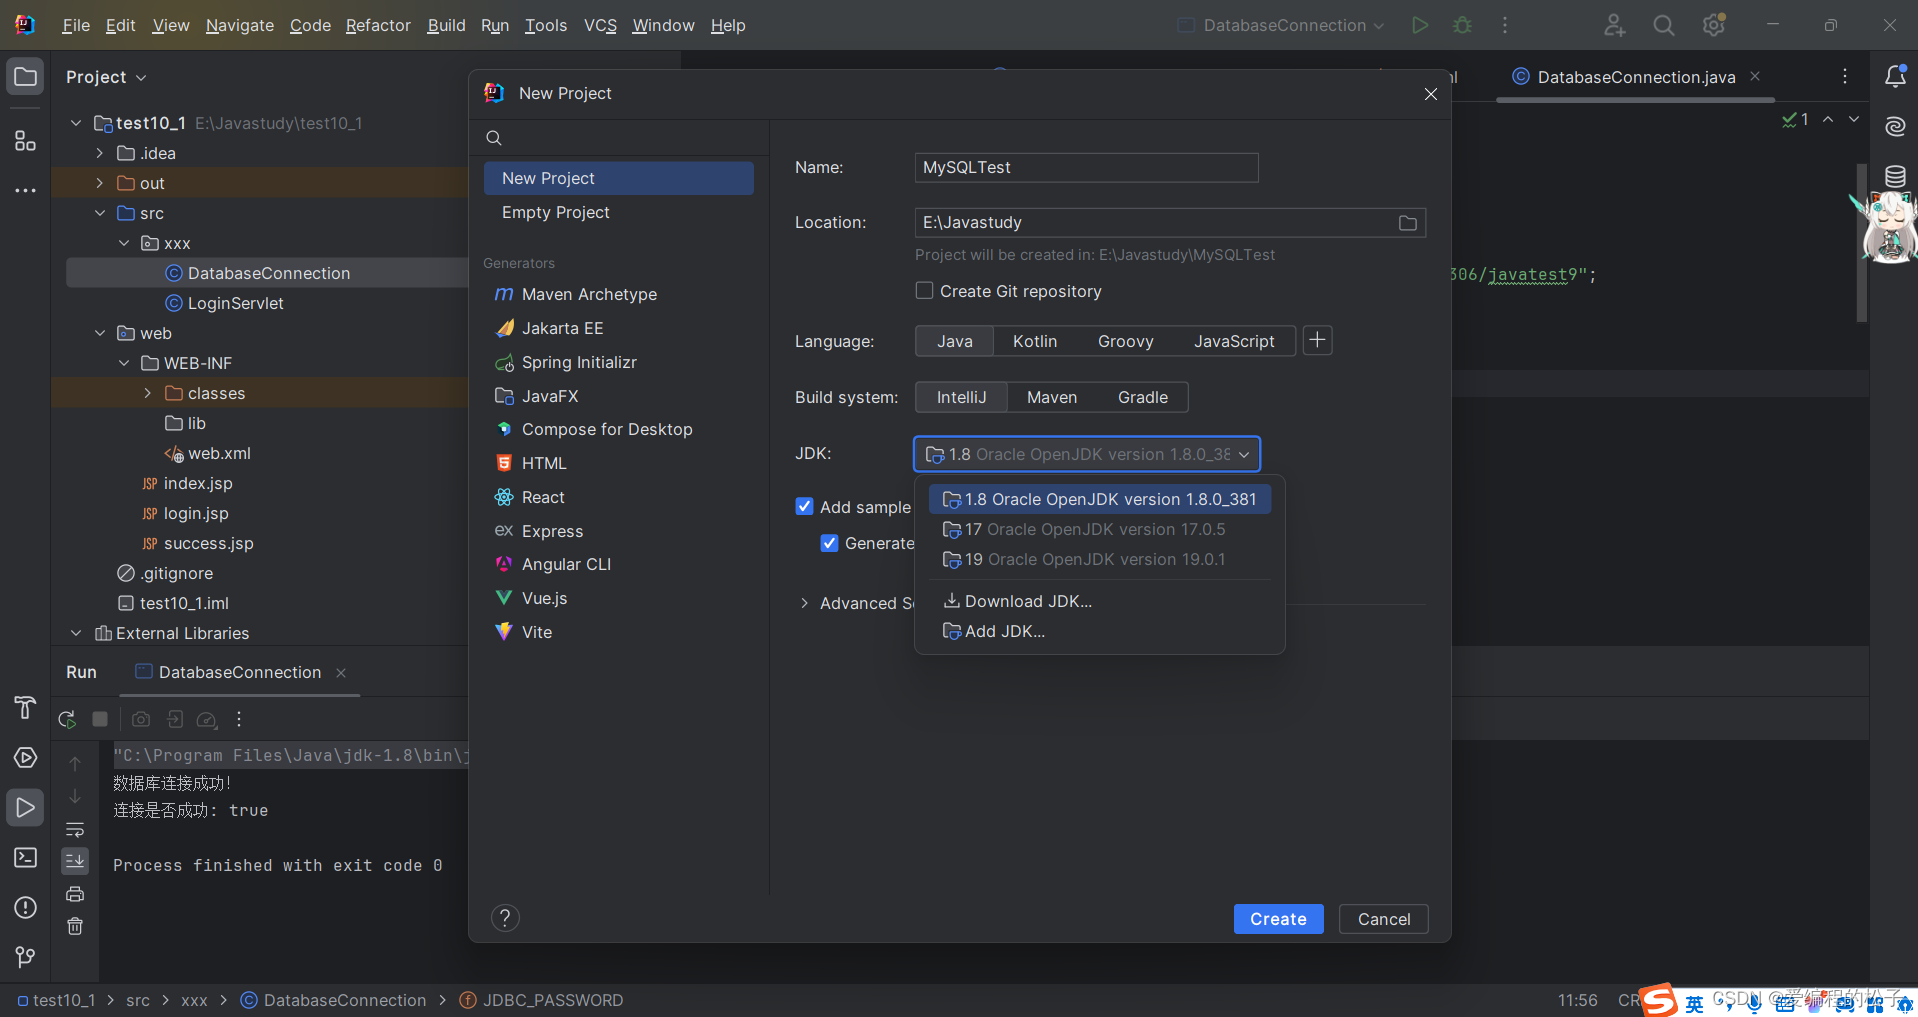Screen dimensions: 1918x1017
Task: Select Kotlin language option
Action: pyautogui.click(x=1035, y=341)
